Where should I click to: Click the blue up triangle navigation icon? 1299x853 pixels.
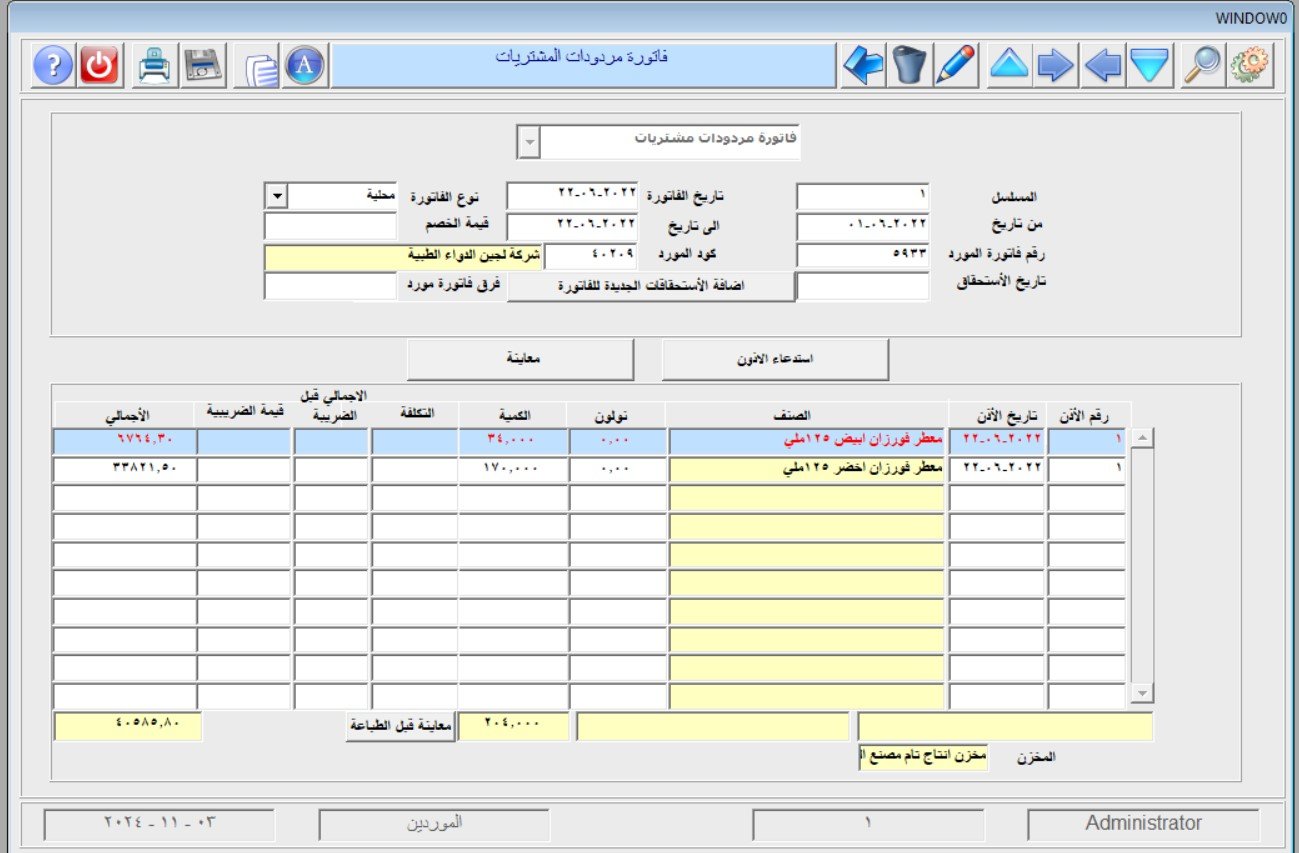[1009, 66]
